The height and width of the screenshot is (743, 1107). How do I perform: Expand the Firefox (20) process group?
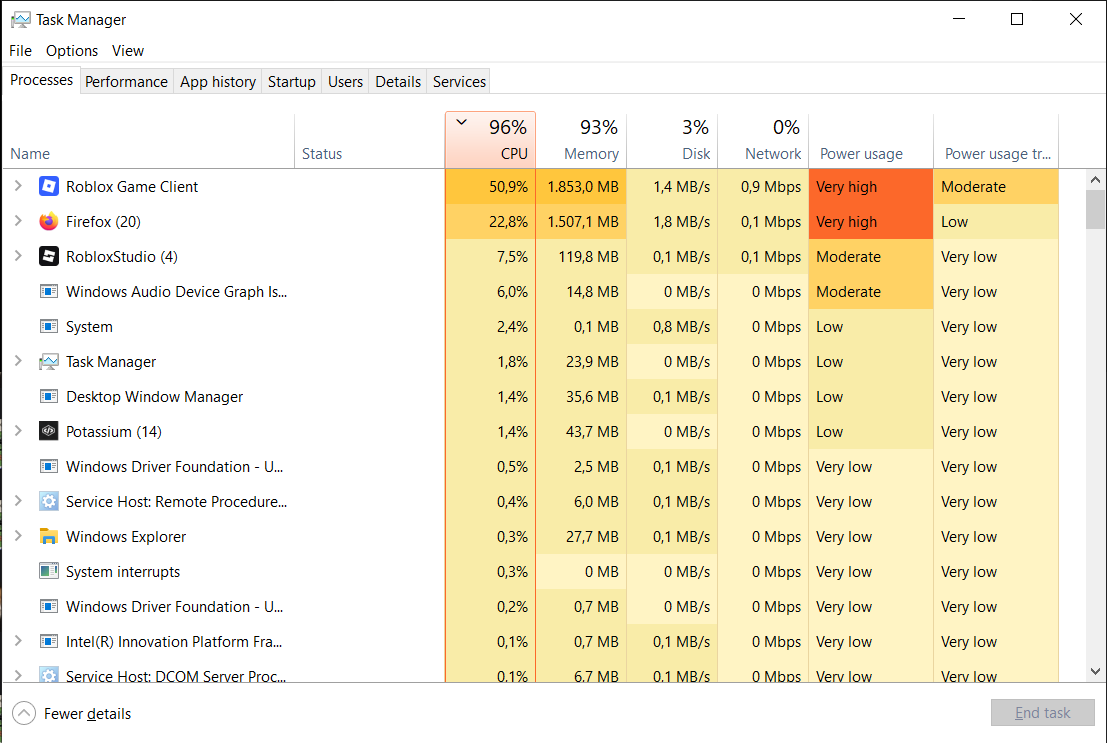[18, 221]
